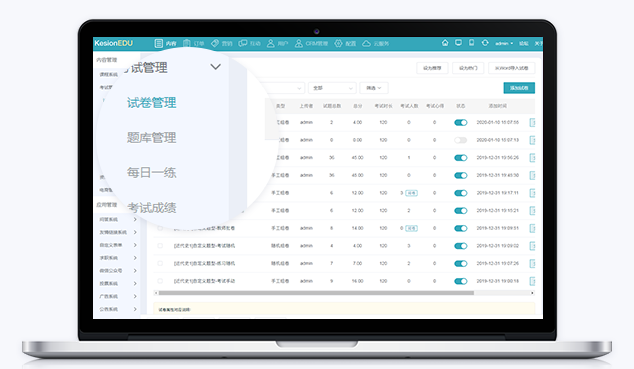Select the gear icon for 配置
Screen dimensions: 634x369
338,43
